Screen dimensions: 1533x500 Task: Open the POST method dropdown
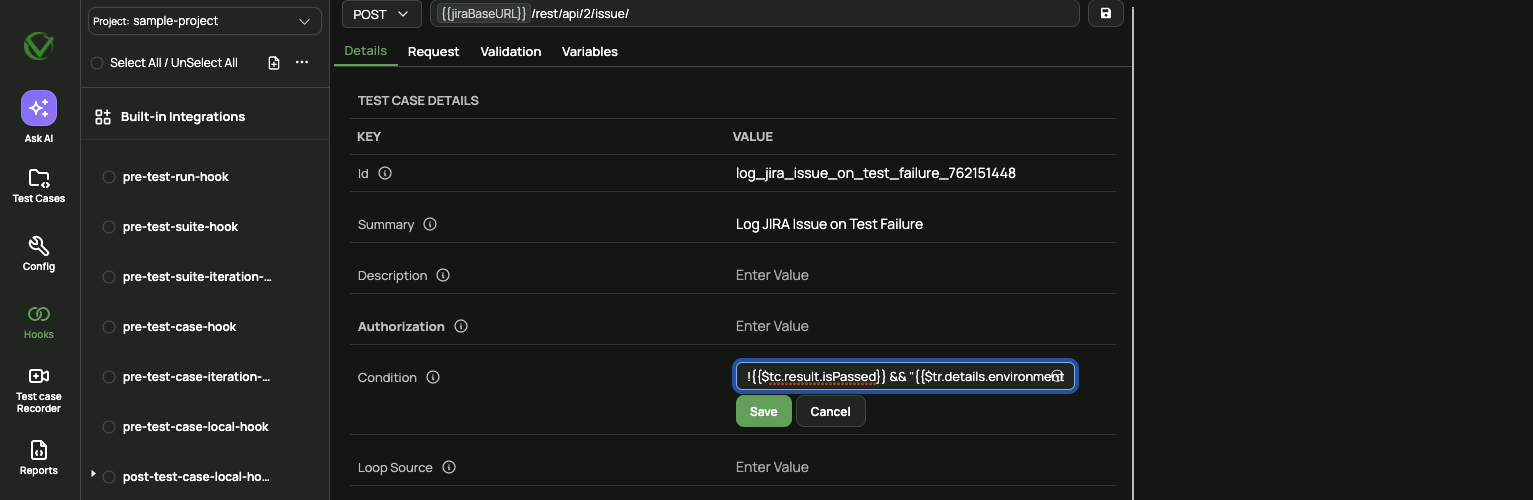[382, 14]
